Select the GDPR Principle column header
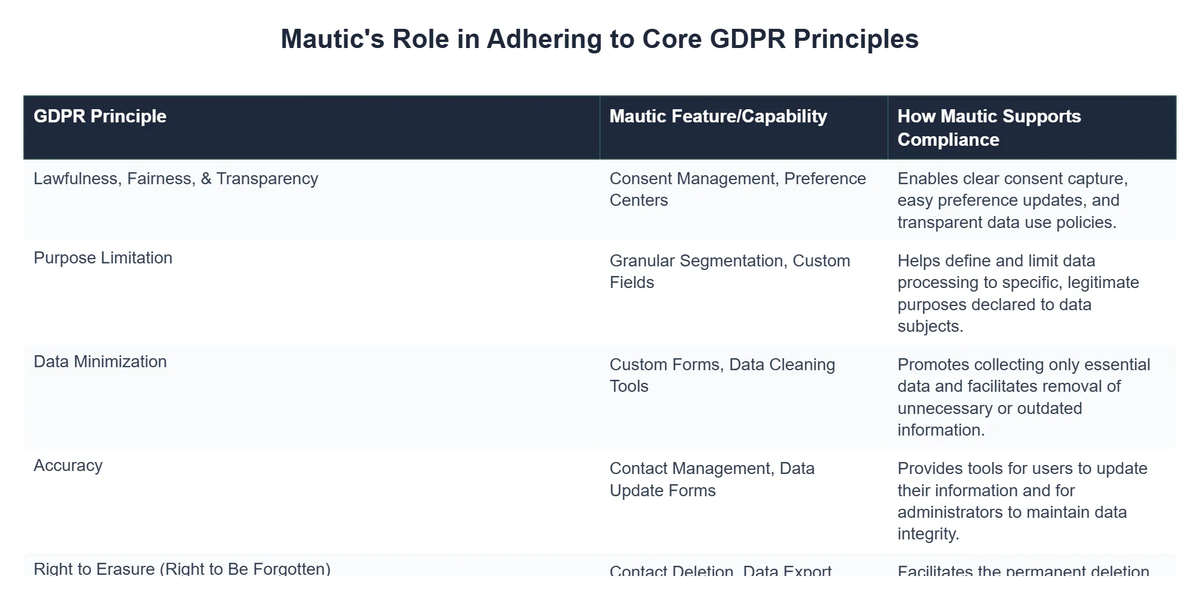 pos(100,116)
